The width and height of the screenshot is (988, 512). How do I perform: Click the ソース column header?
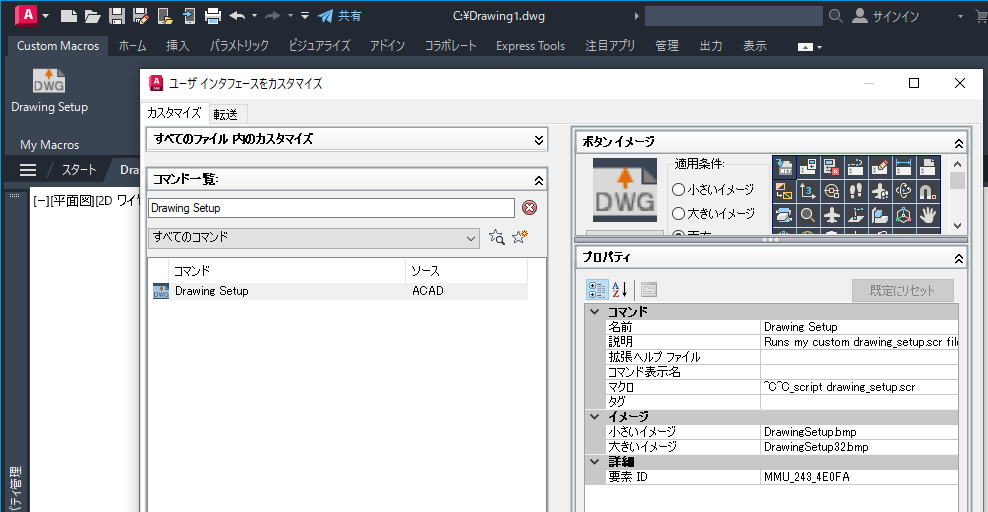tap(466, 271)
